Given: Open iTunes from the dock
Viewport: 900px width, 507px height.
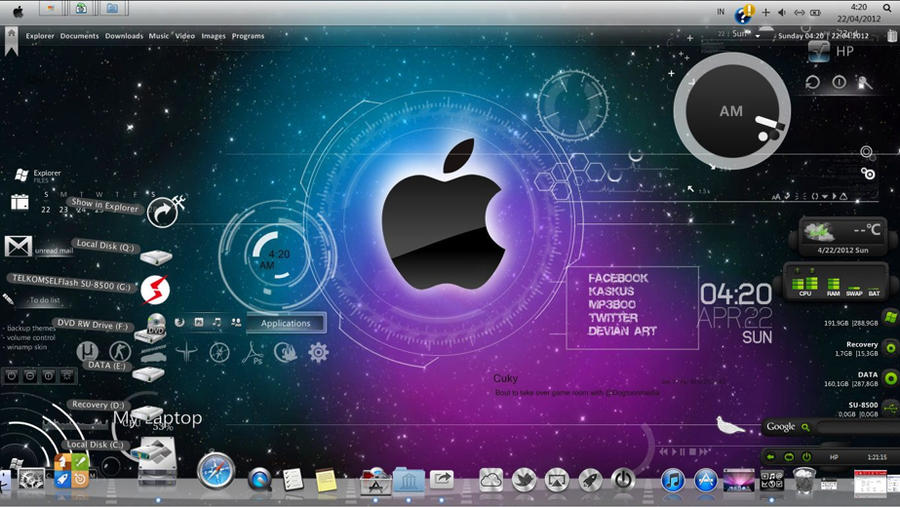Looking at the screenshot, I should 673,480.
